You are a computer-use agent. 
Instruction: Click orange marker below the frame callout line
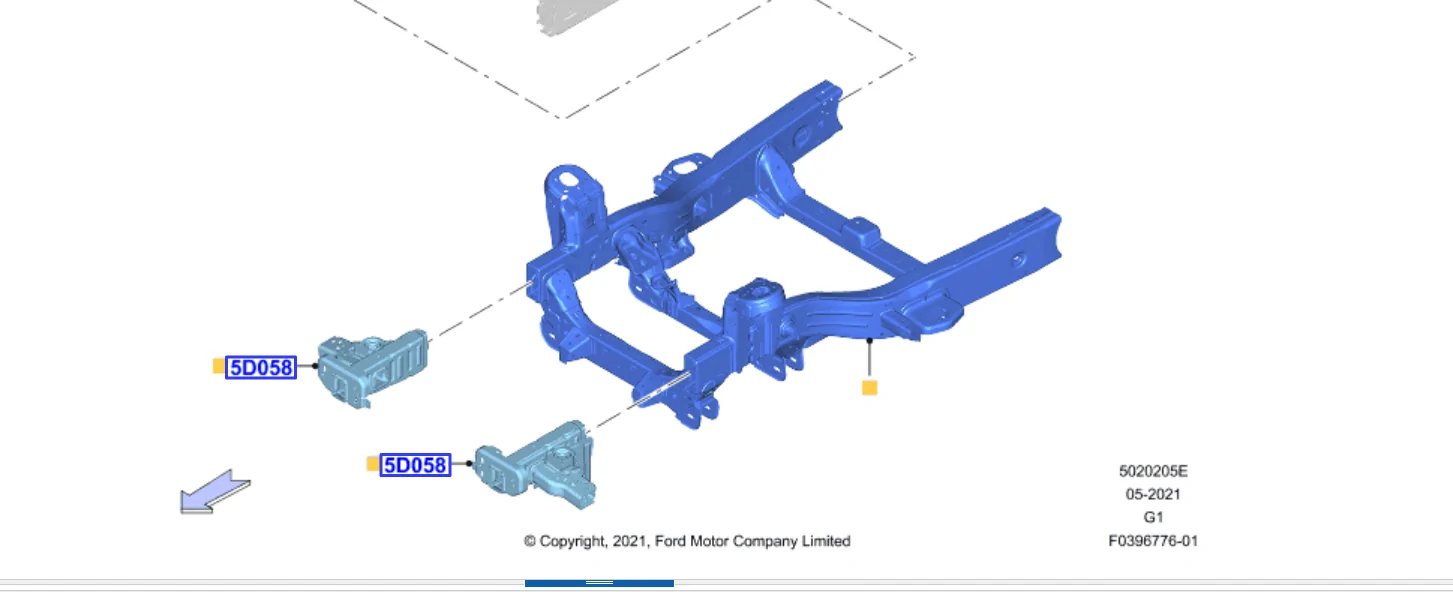coord(869,387)
